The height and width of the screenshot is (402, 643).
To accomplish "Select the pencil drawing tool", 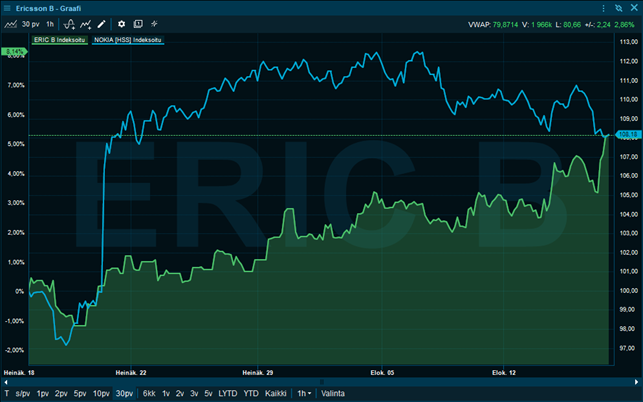I will pos(101,24).
